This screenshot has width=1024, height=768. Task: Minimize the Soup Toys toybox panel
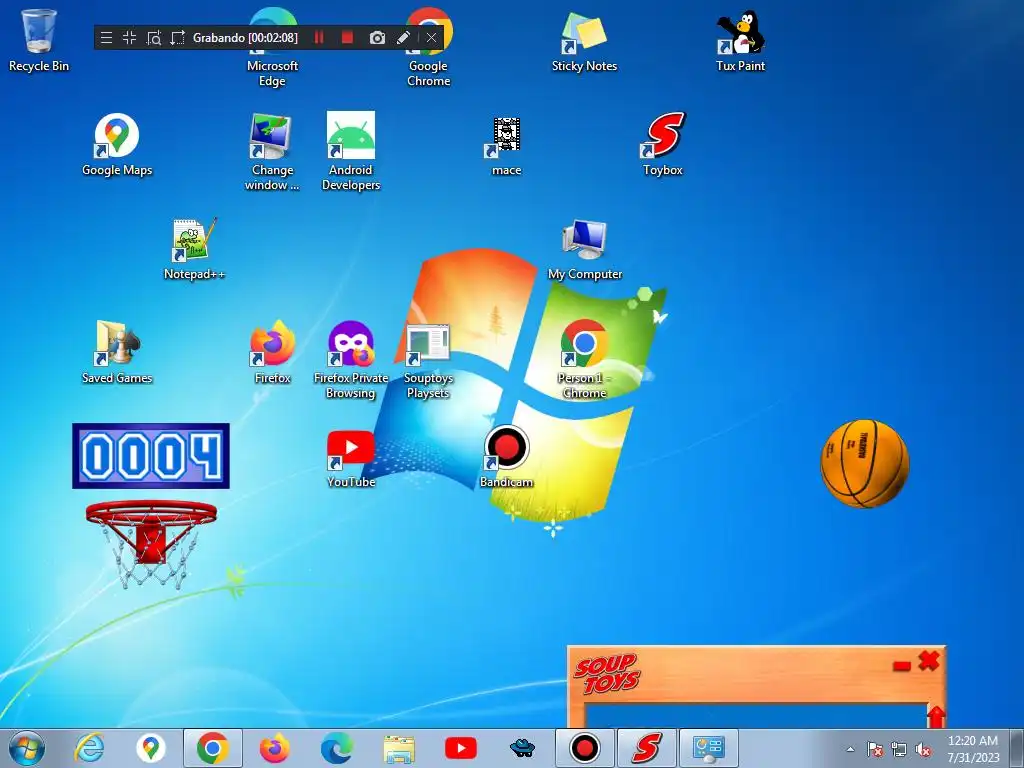[x=902, y=665]
